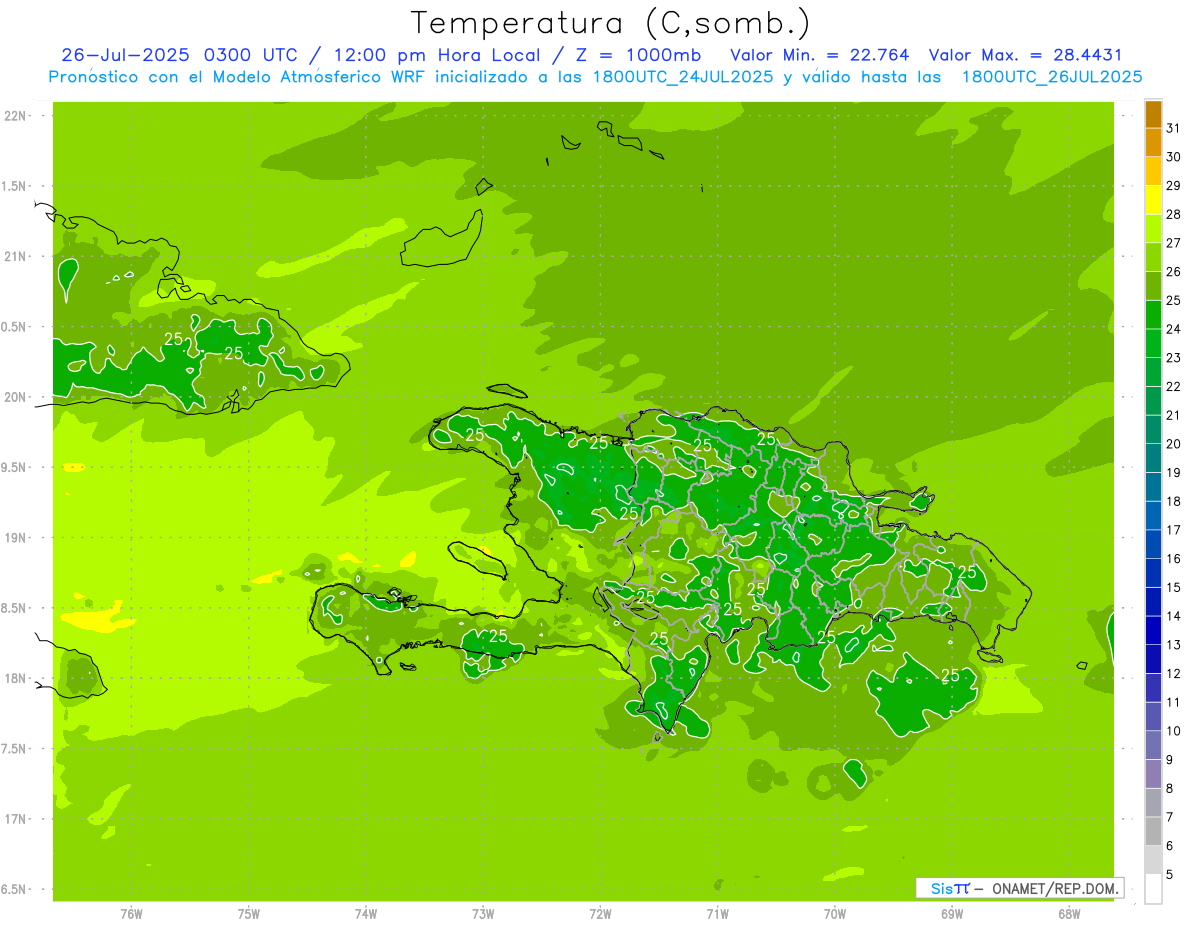The width and height of the screenshot is (1200, 927).
Task: Click the 21N latitude axis label
Action: 15,256
